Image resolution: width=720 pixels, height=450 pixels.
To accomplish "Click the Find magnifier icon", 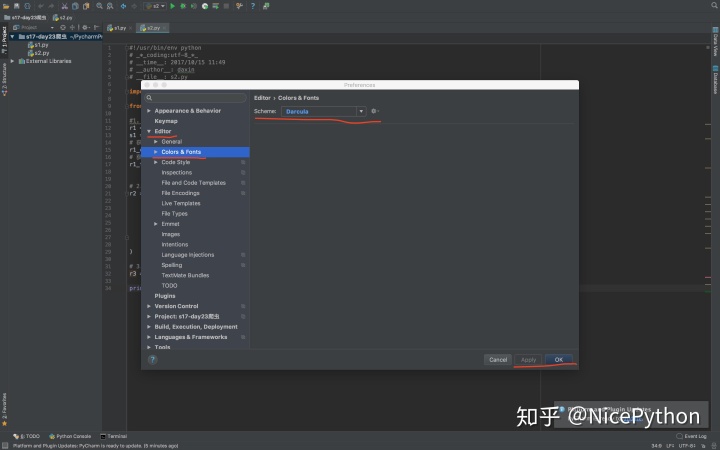I will 99,6.
